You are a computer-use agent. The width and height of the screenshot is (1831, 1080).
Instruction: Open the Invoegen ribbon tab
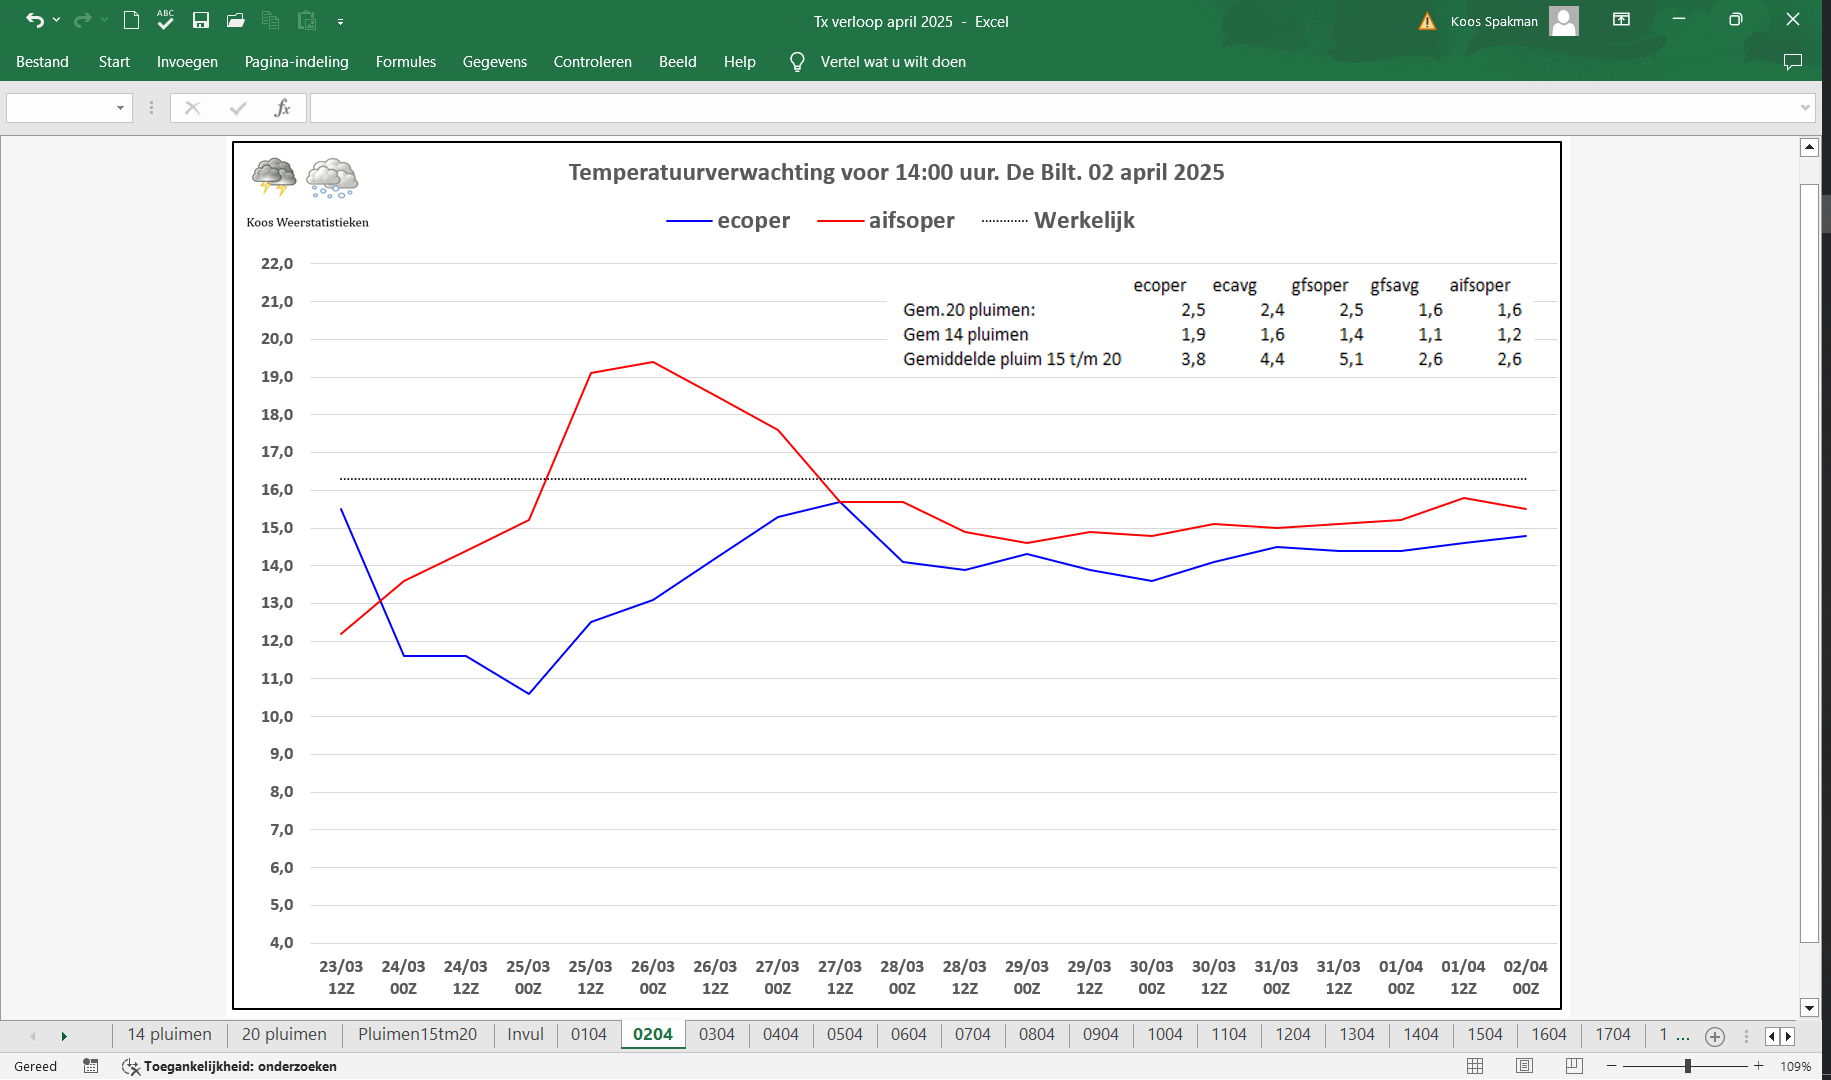click(187, 62)
